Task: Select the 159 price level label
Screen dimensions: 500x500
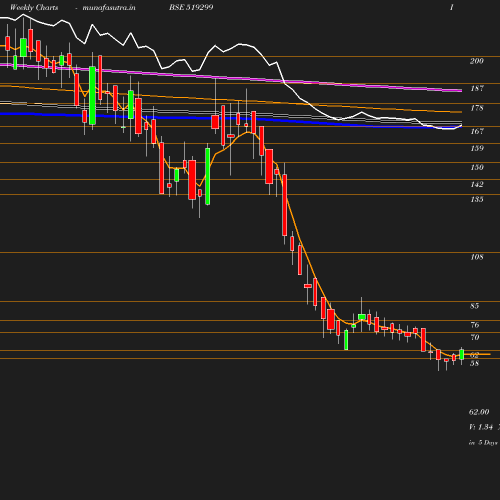Action: pyautogui.click(x=477, y=148)
